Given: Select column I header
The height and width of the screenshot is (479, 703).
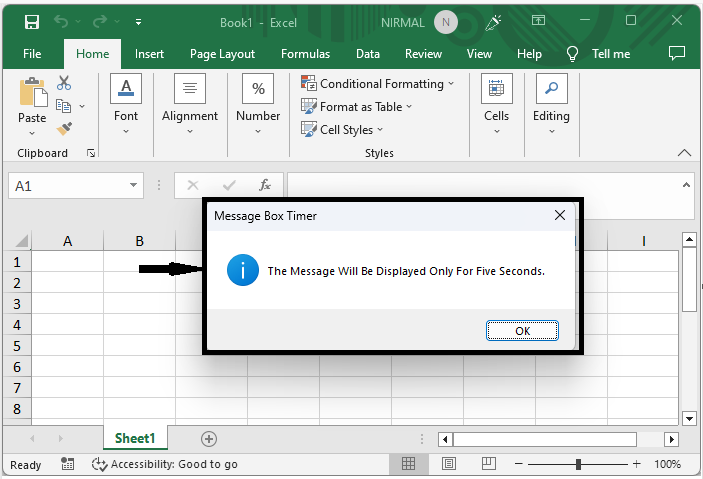Looking at the screenshot, I should point(643,241).
